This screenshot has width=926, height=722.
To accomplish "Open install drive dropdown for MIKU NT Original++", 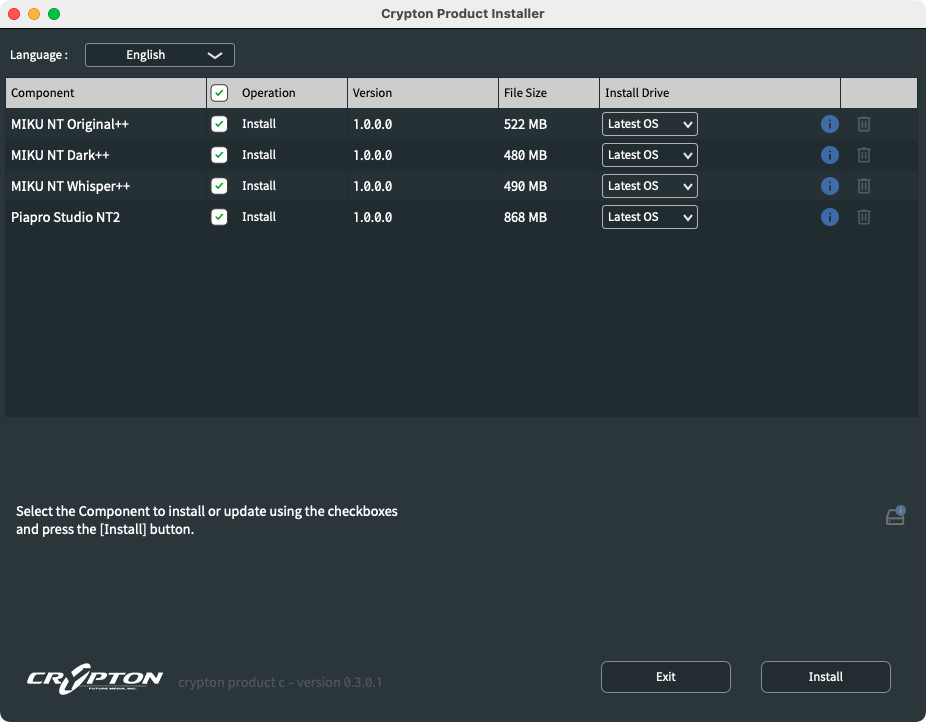I will tap(649, 124).
